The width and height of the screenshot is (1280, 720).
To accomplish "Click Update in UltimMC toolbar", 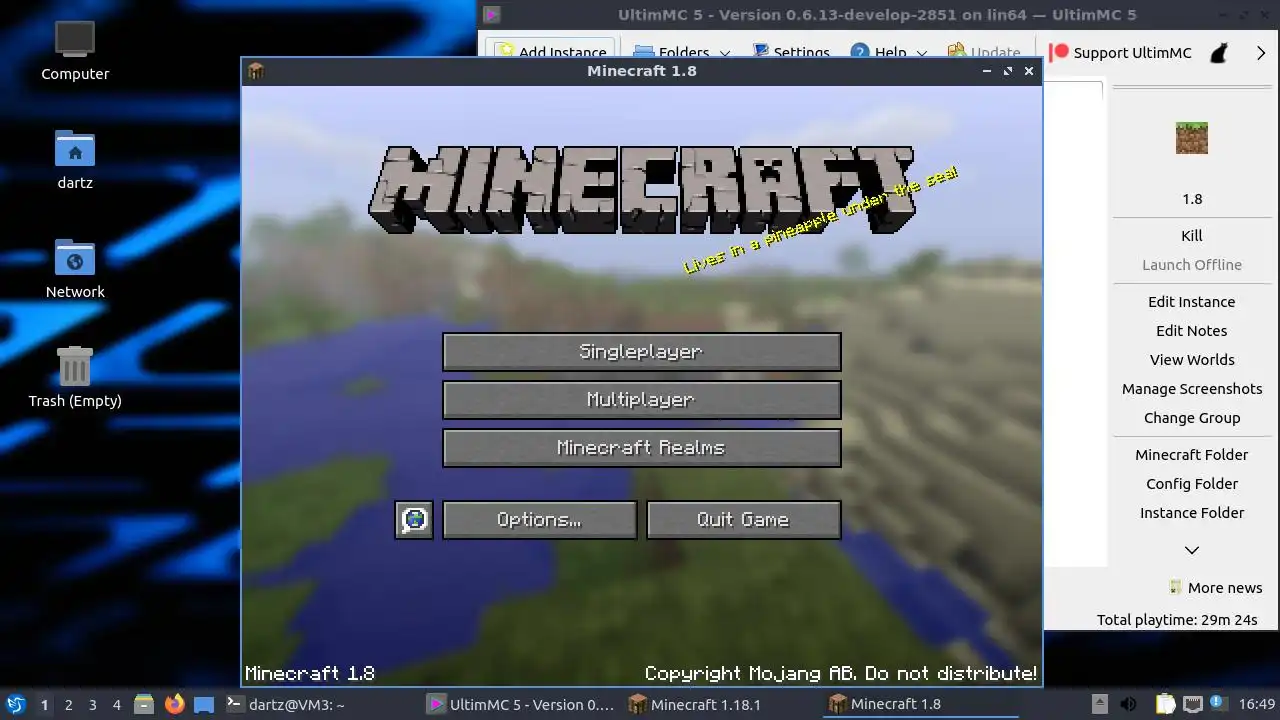I will tap(984, 53).
